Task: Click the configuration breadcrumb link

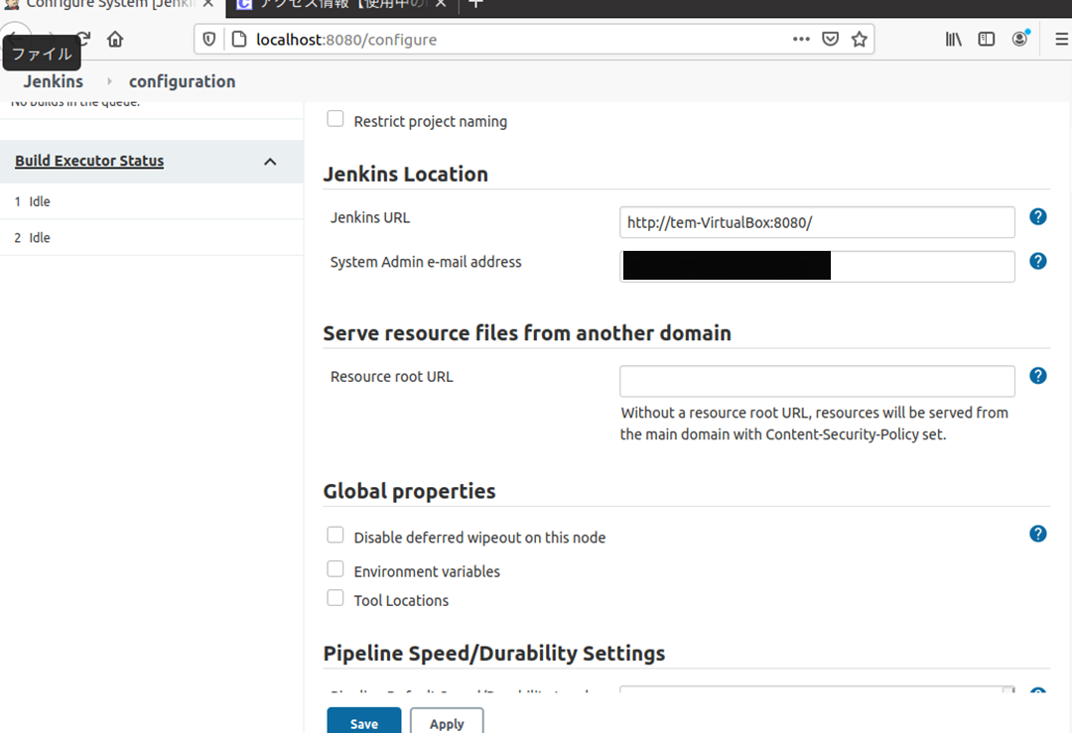Action: tap(182, 81)
